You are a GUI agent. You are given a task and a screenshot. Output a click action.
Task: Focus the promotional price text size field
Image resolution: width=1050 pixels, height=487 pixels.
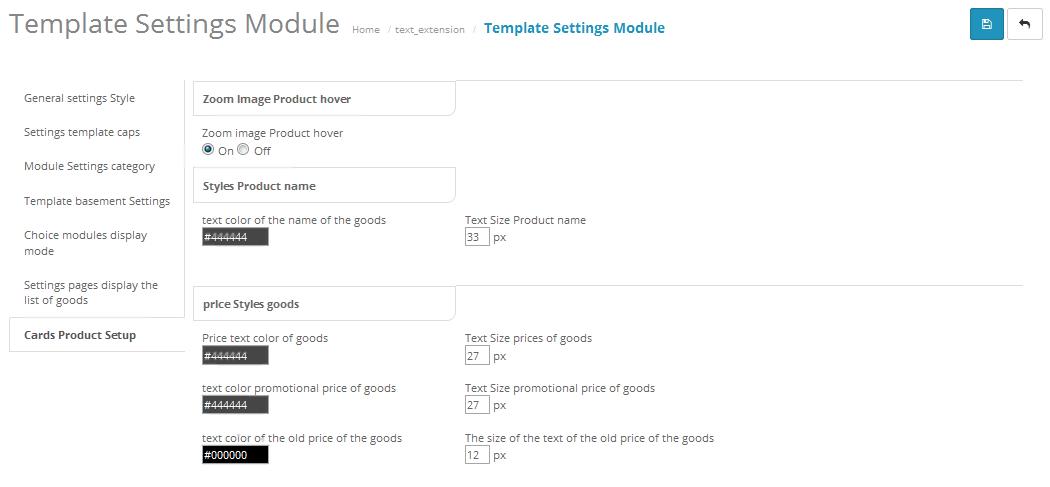click(x=477, y=405)
